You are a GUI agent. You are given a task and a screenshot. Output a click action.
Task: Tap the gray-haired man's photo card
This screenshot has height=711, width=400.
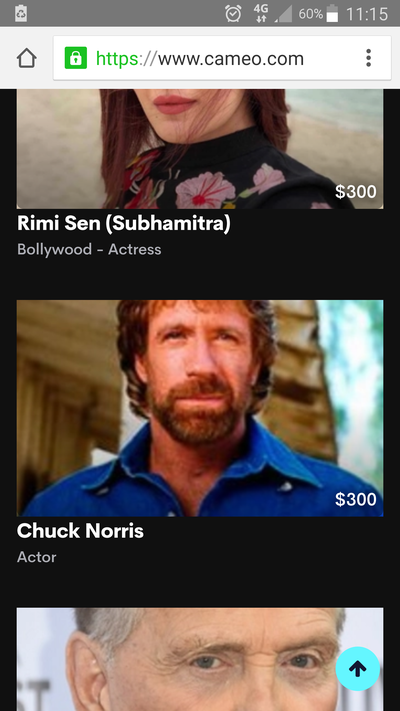200,659
